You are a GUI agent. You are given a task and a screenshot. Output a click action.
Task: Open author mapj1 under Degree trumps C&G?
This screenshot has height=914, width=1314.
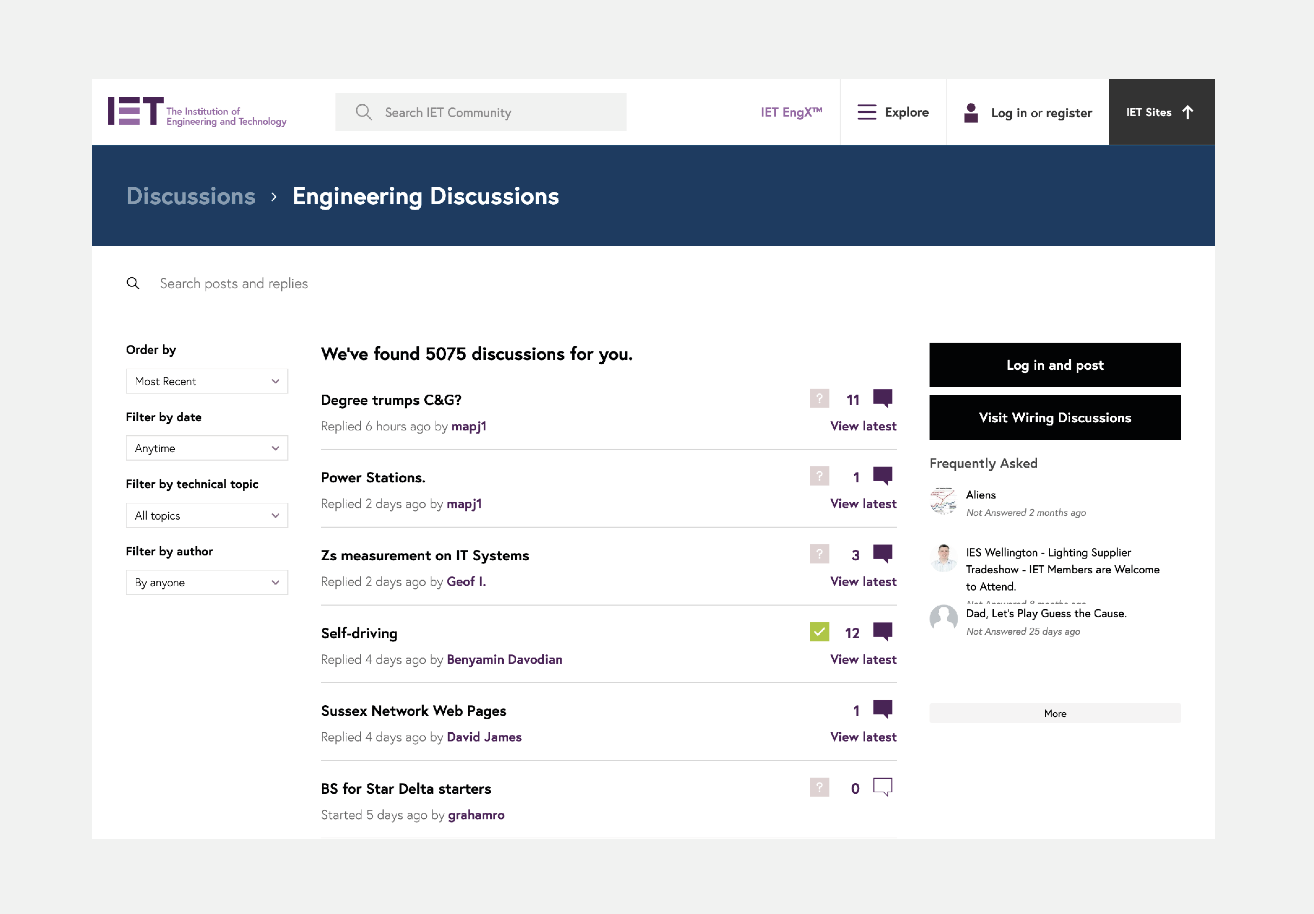[x=469, y=427]
